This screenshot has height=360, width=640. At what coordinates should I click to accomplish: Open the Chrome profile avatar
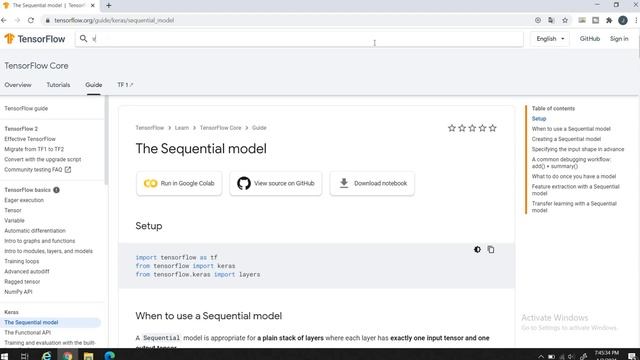coord(623,20)
